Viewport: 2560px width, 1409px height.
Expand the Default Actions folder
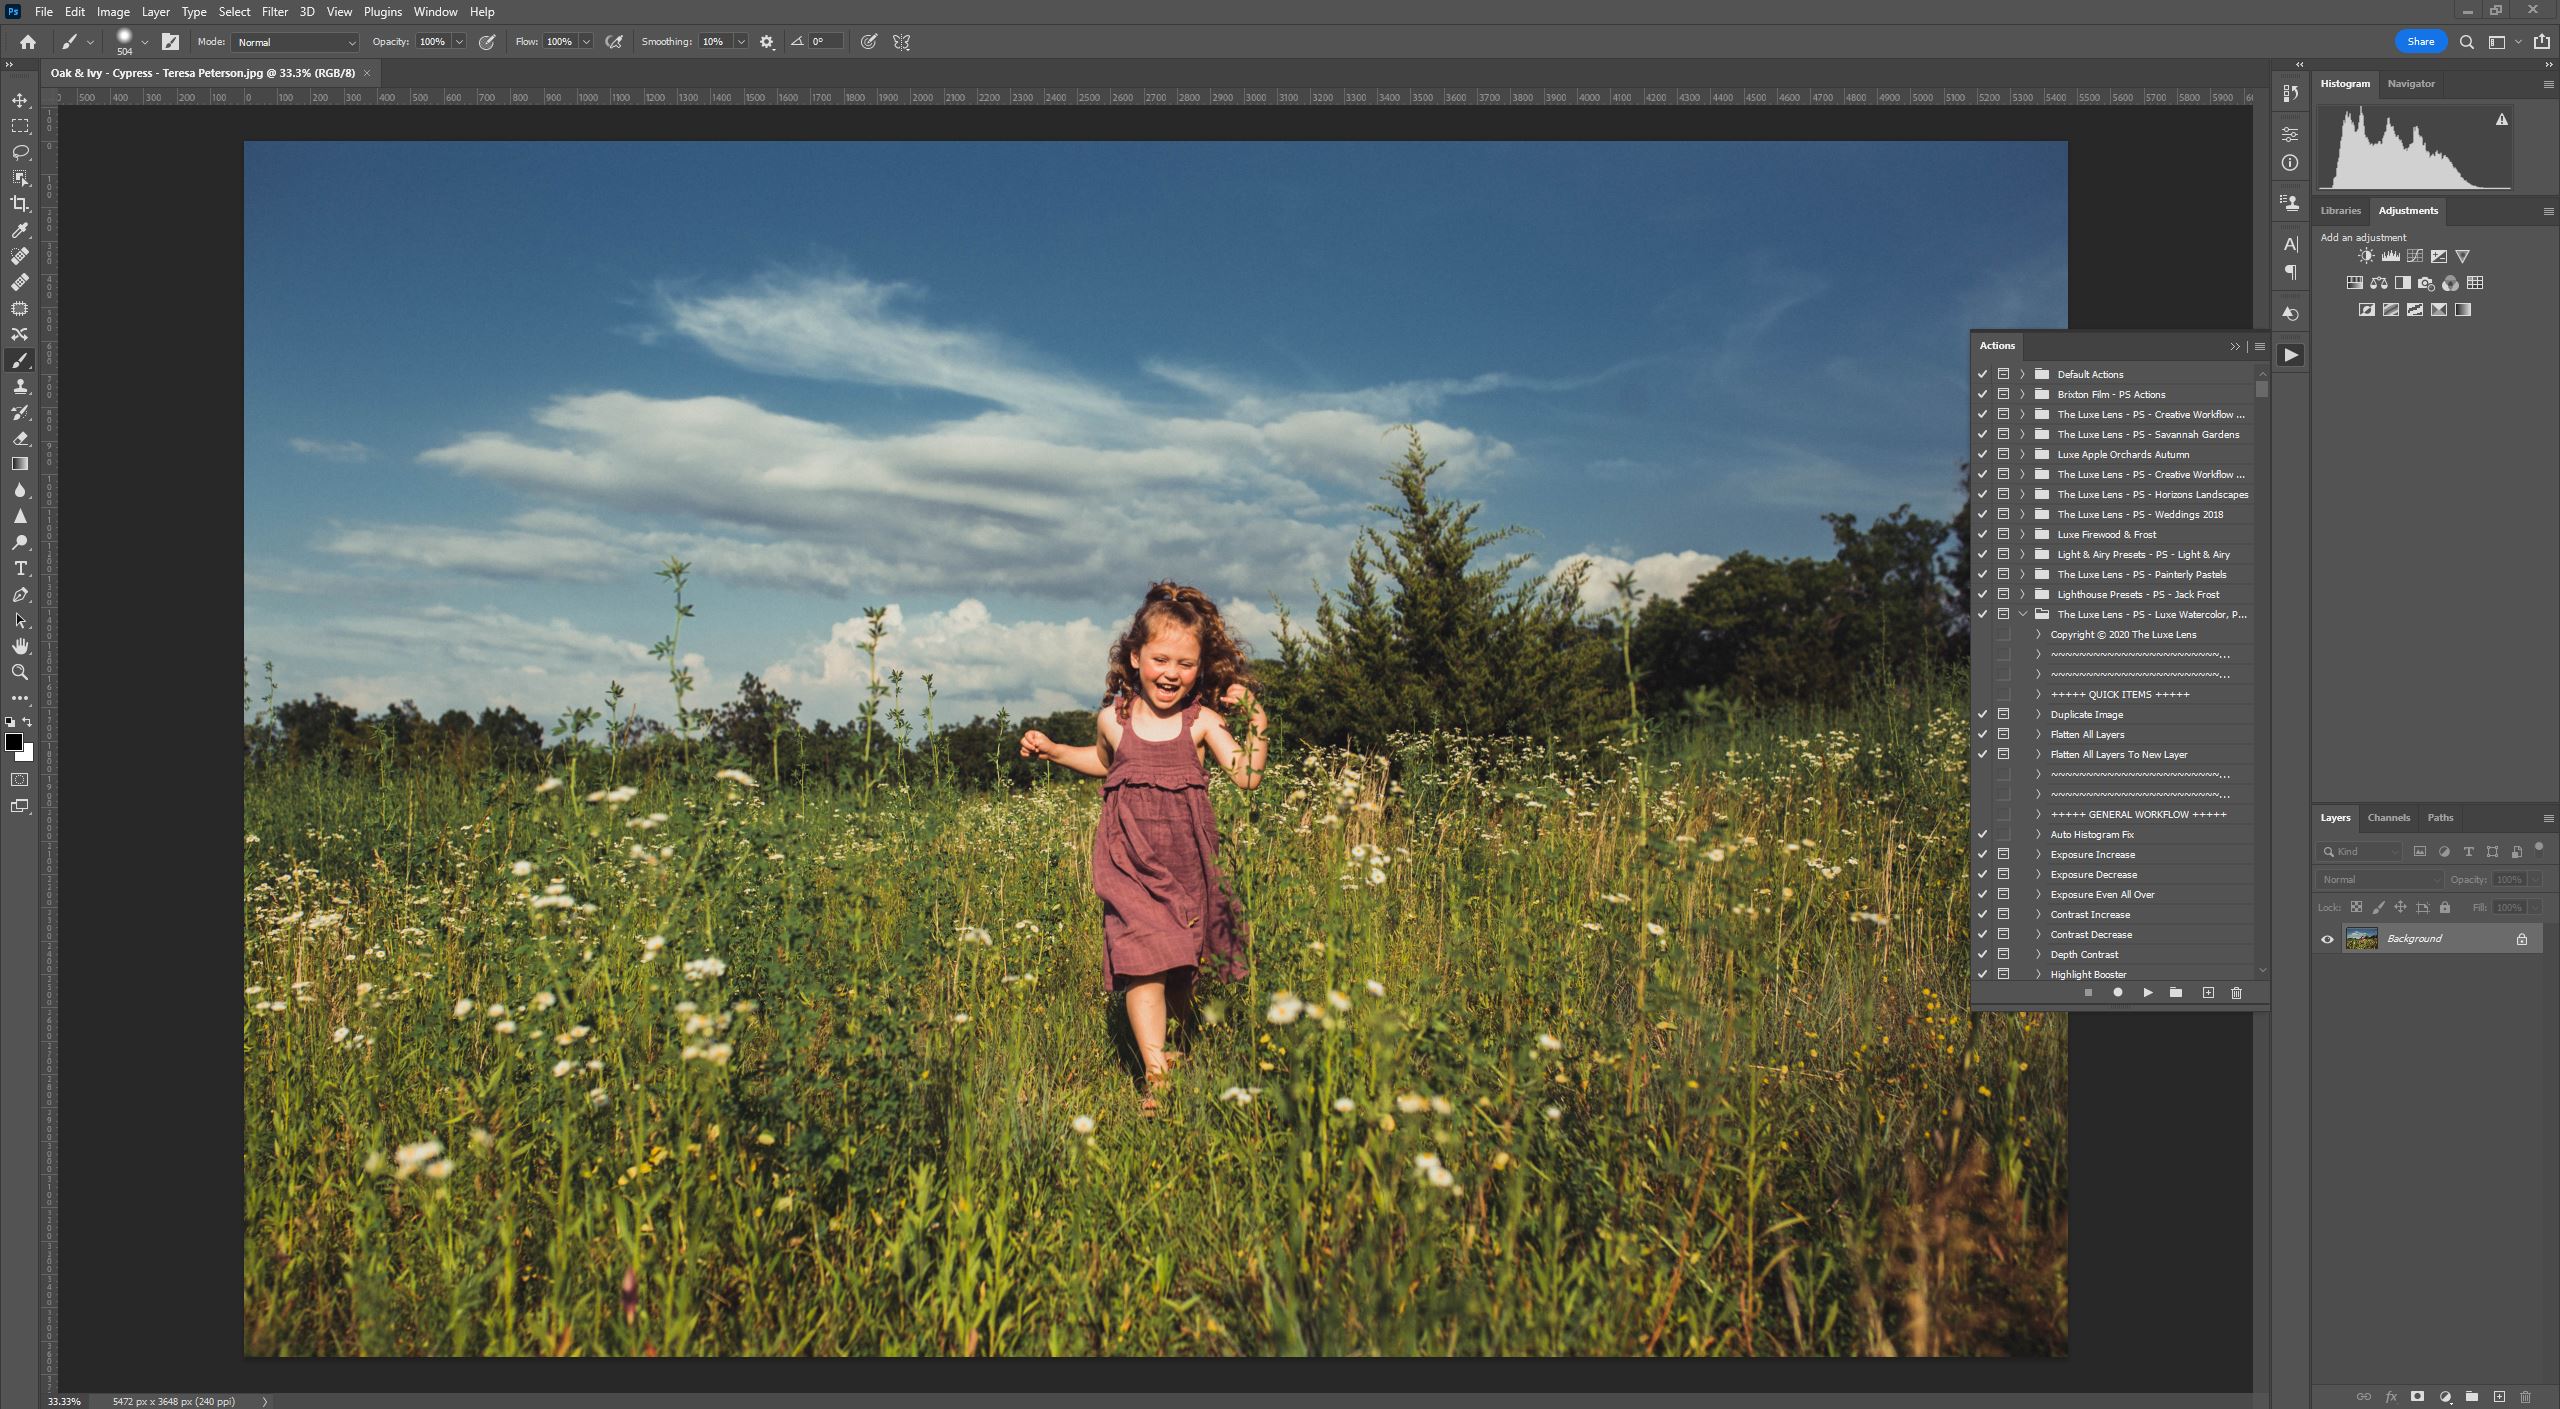tap(2022, 374)
